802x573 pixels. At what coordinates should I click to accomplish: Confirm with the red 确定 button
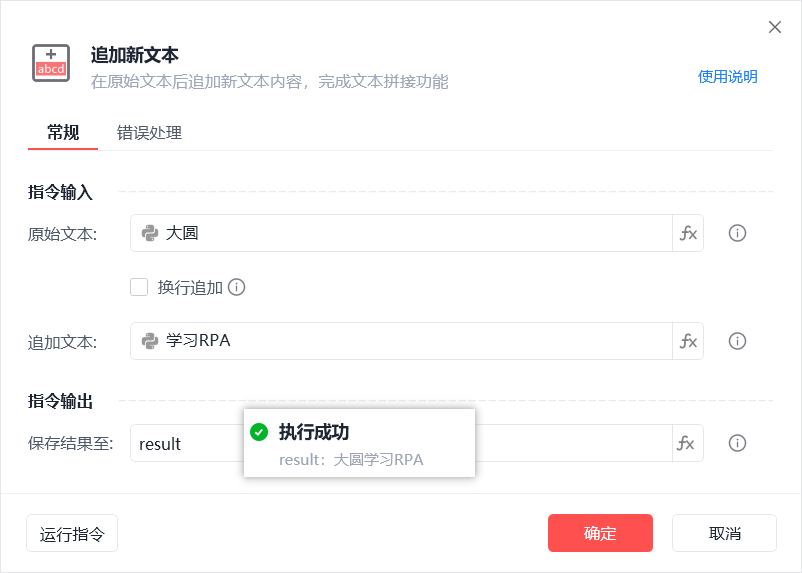pyautogui.click(x=600, y=533)
